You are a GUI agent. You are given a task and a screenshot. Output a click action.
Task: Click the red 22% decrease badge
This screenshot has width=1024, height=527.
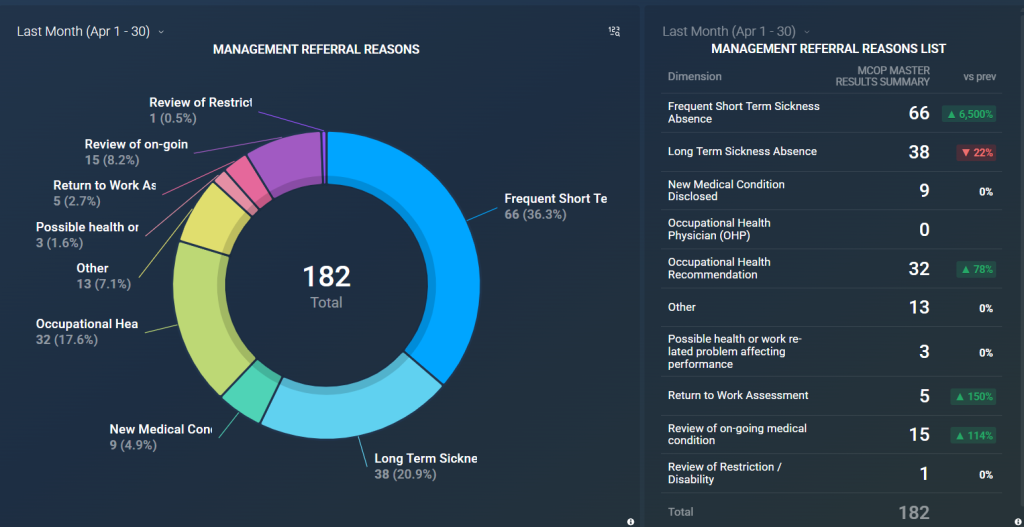pos(976,153)
